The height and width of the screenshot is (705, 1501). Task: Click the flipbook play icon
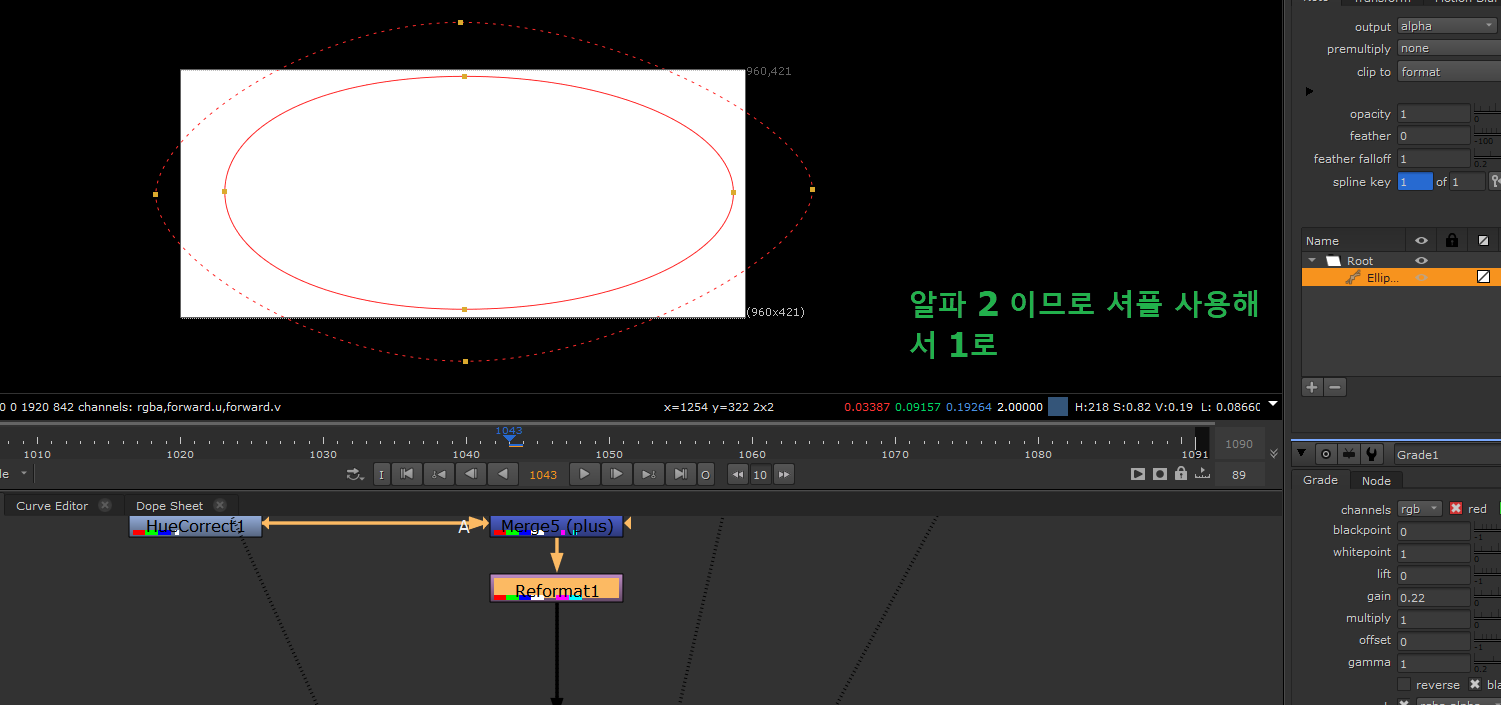tap(1138, 474)
